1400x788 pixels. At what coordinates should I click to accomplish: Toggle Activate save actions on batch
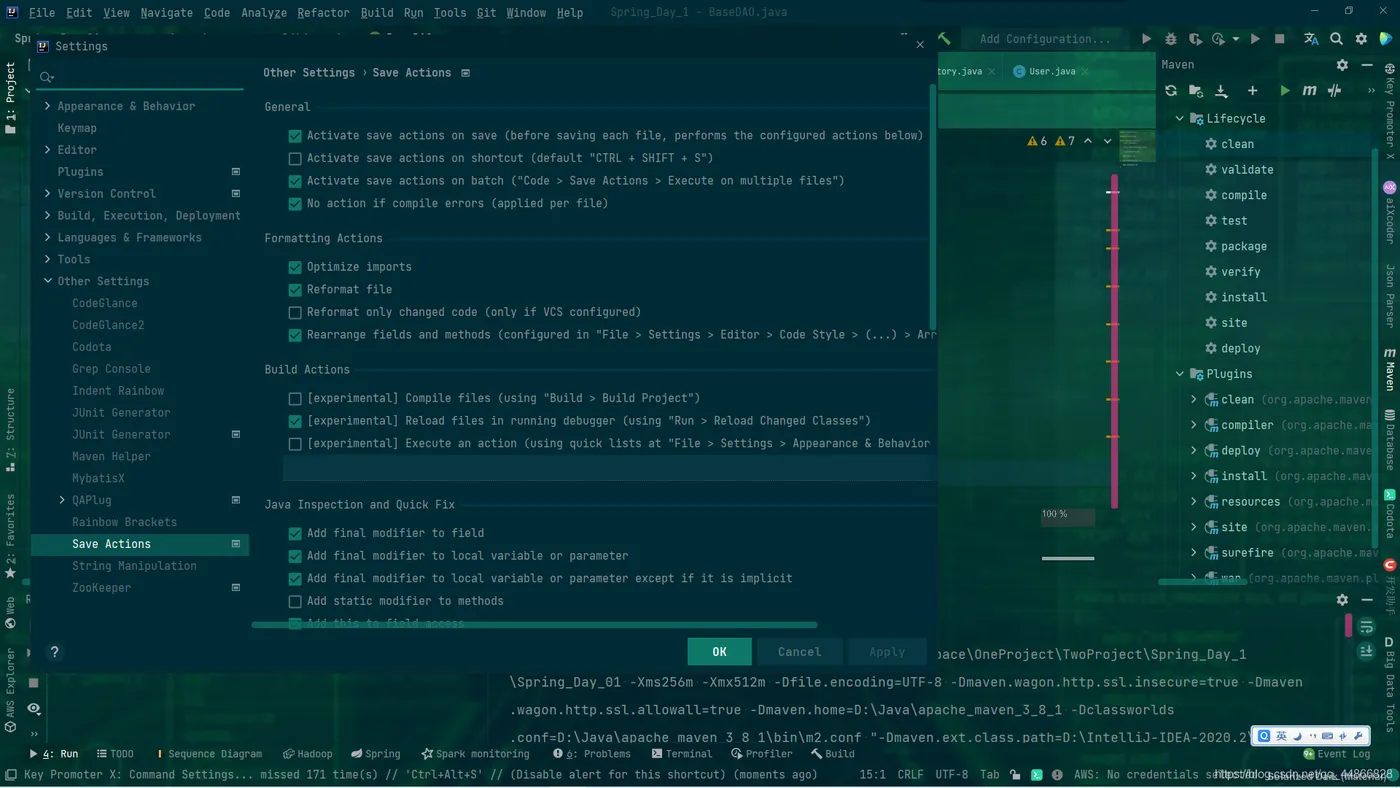(x=295, y=181)
